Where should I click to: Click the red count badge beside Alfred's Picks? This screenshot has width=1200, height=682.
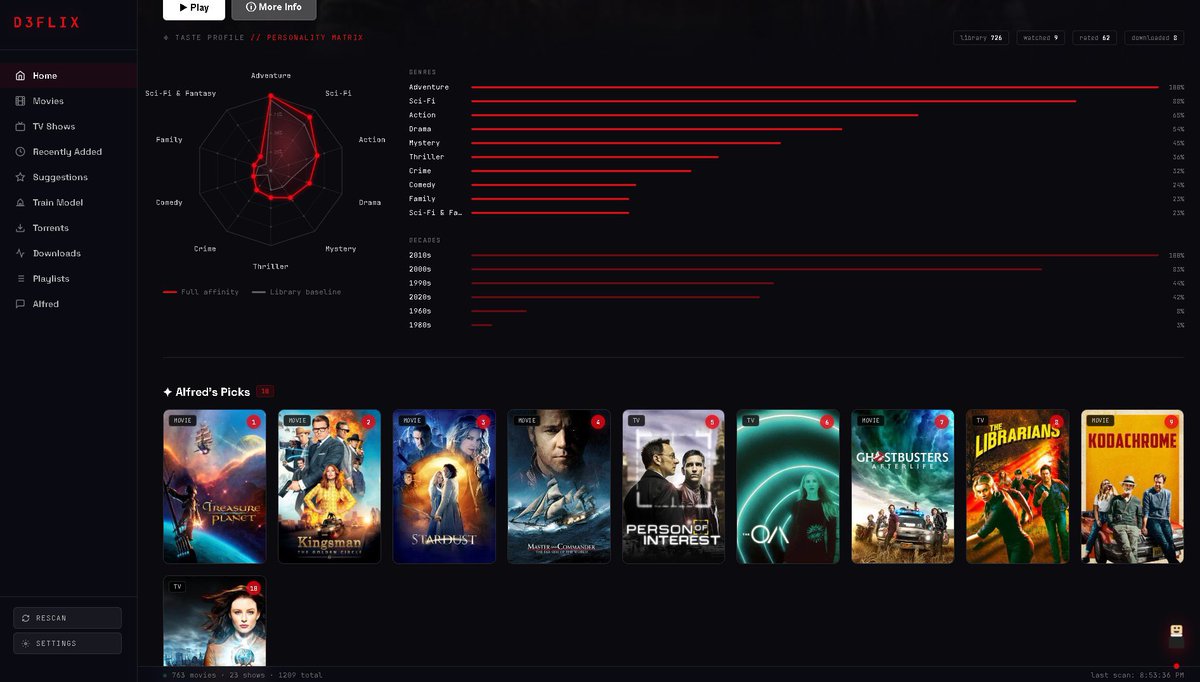(265, 392)
